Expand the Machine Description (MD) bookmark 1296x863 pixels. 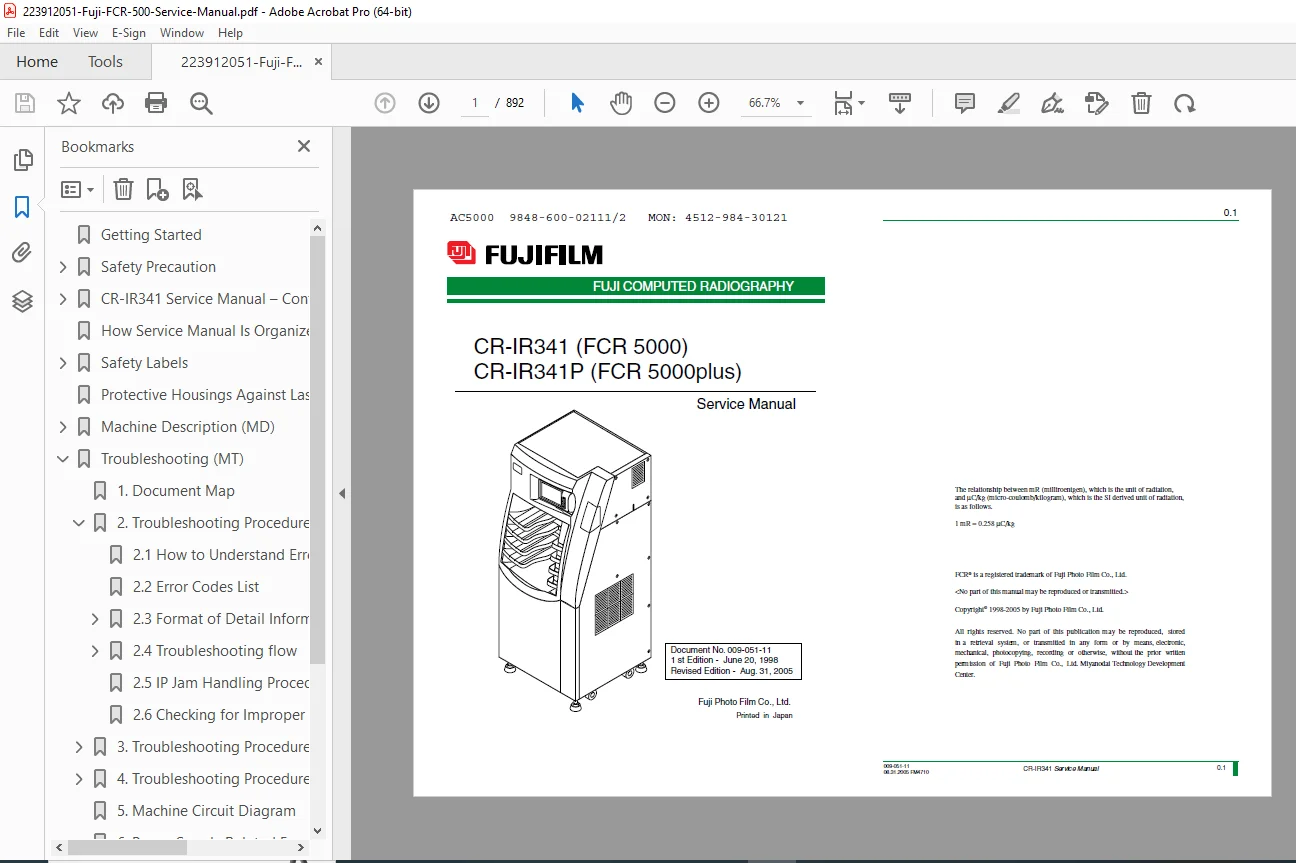63,427
